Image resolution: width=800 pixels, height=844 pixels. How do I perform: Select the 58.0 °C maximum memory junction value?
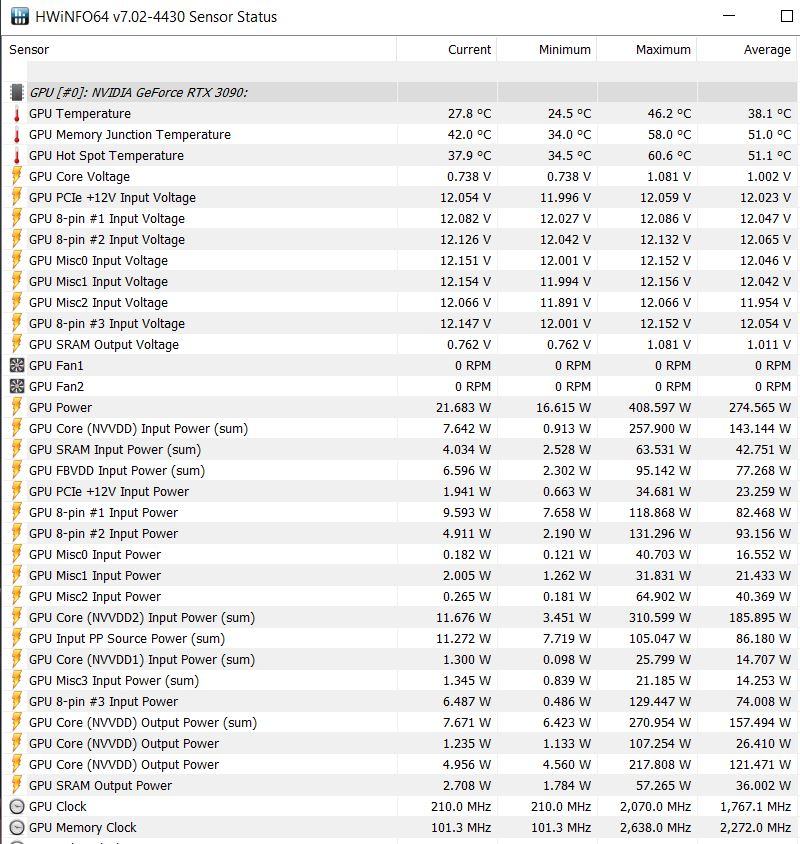point(669,135)
